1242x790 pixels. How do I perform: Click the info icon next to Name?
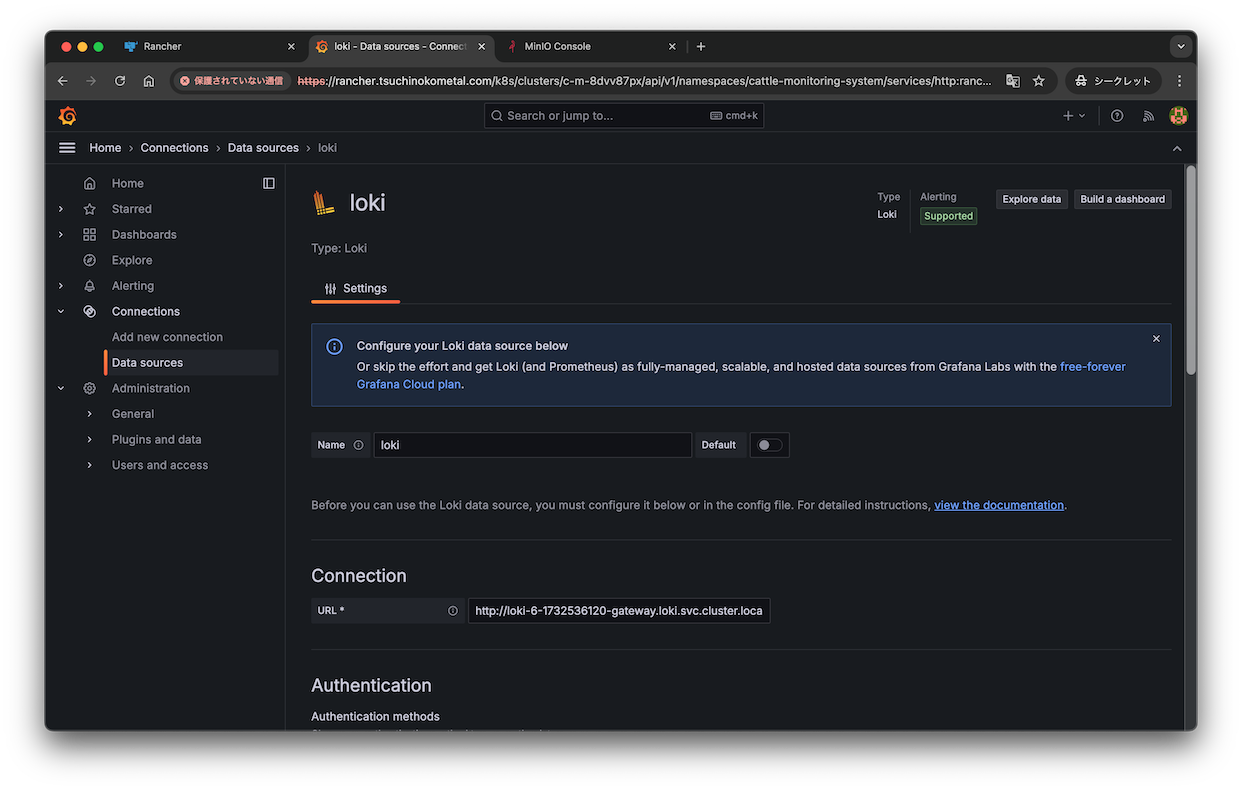click(358, 445)
